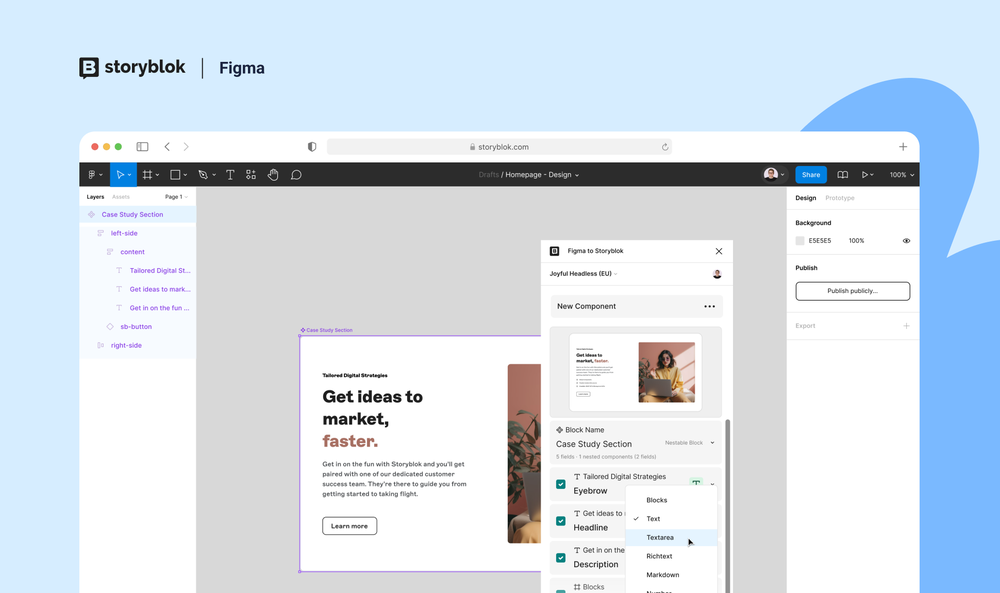Toggle the Headline field checkbox

tap(561, 521)
